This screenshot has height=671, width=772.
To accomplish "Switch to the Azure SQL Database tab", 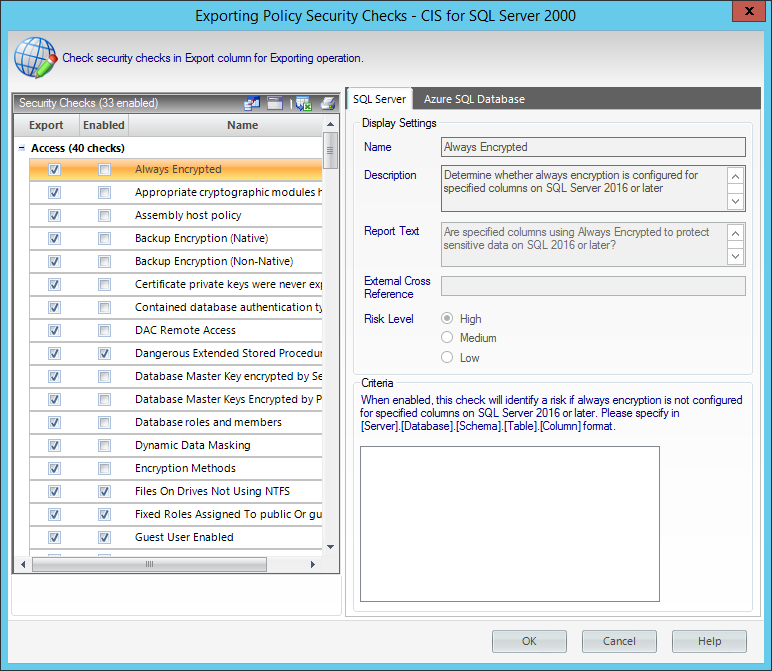I will pos(474,99).
